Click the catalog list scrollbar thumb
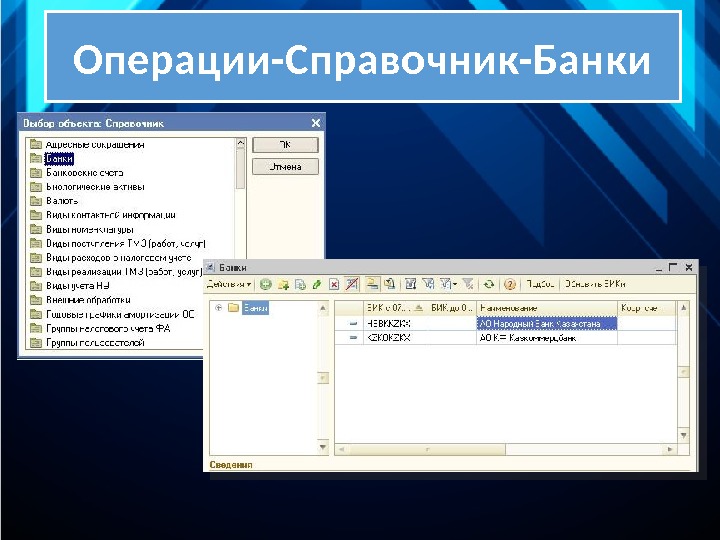The height and width of the screenshot is (540, 720). [240, 169]
